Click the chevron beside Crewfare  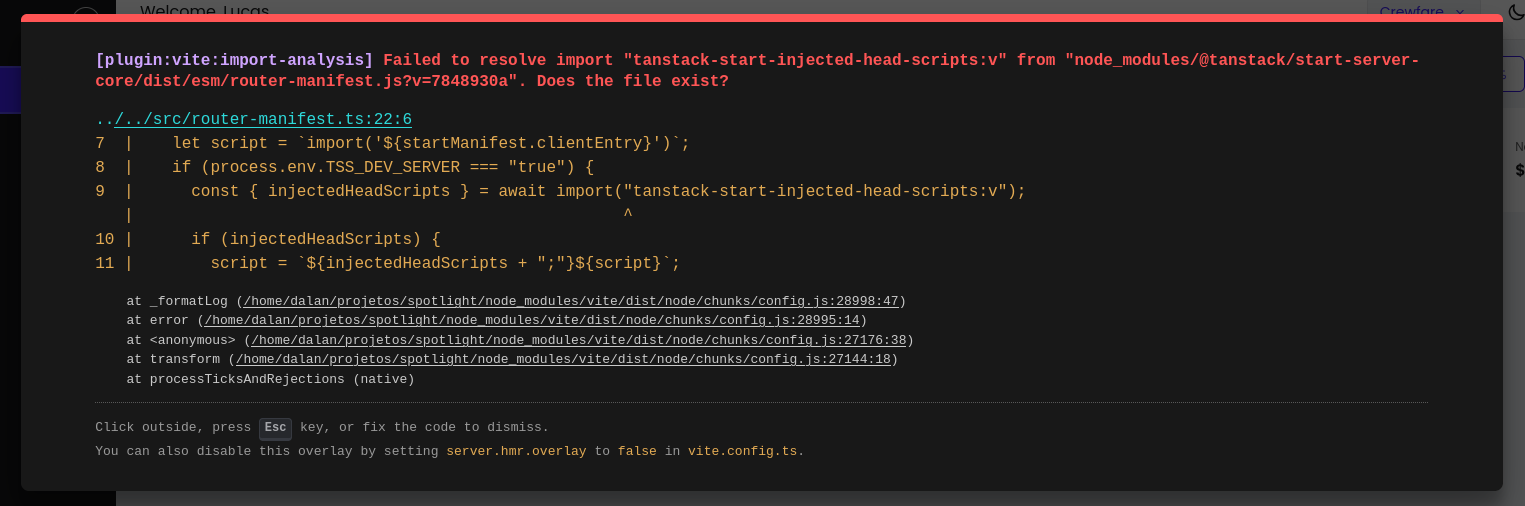pos(1460,11)
